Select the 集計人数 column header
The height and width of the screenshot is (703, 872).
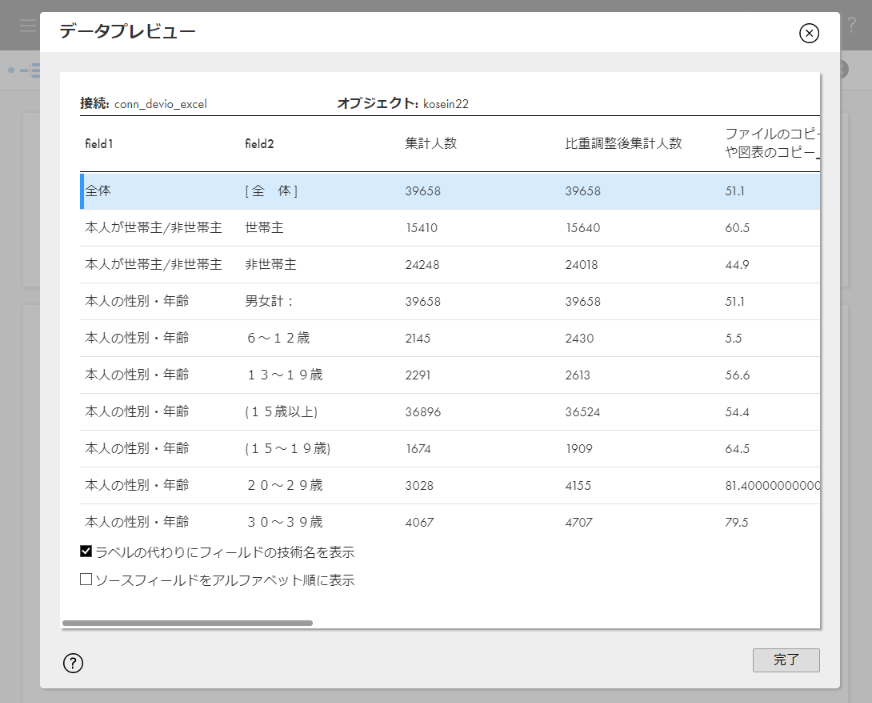[x=430, y=143]
